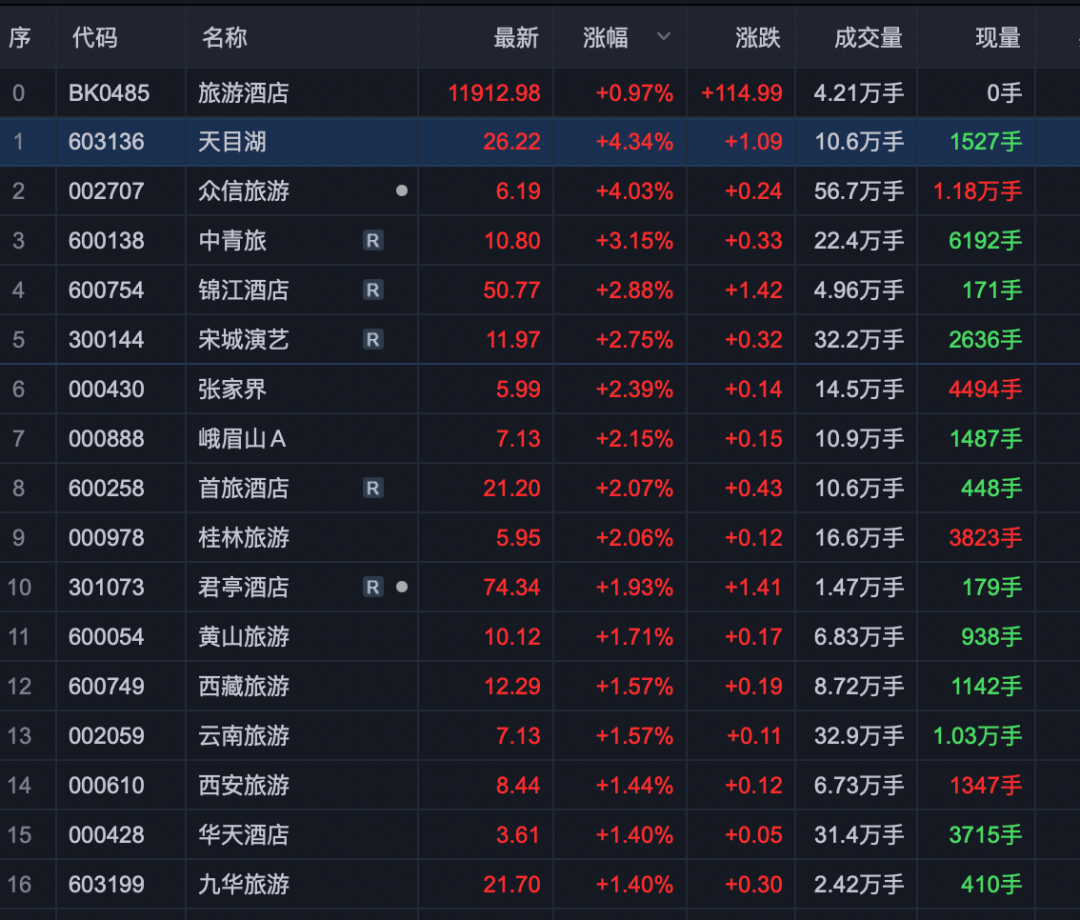Image resolution: width=1080 pixels, height=920 pixels.
Task: Click the code 000610
Action: pyautogui.click(x=106, y=786)
